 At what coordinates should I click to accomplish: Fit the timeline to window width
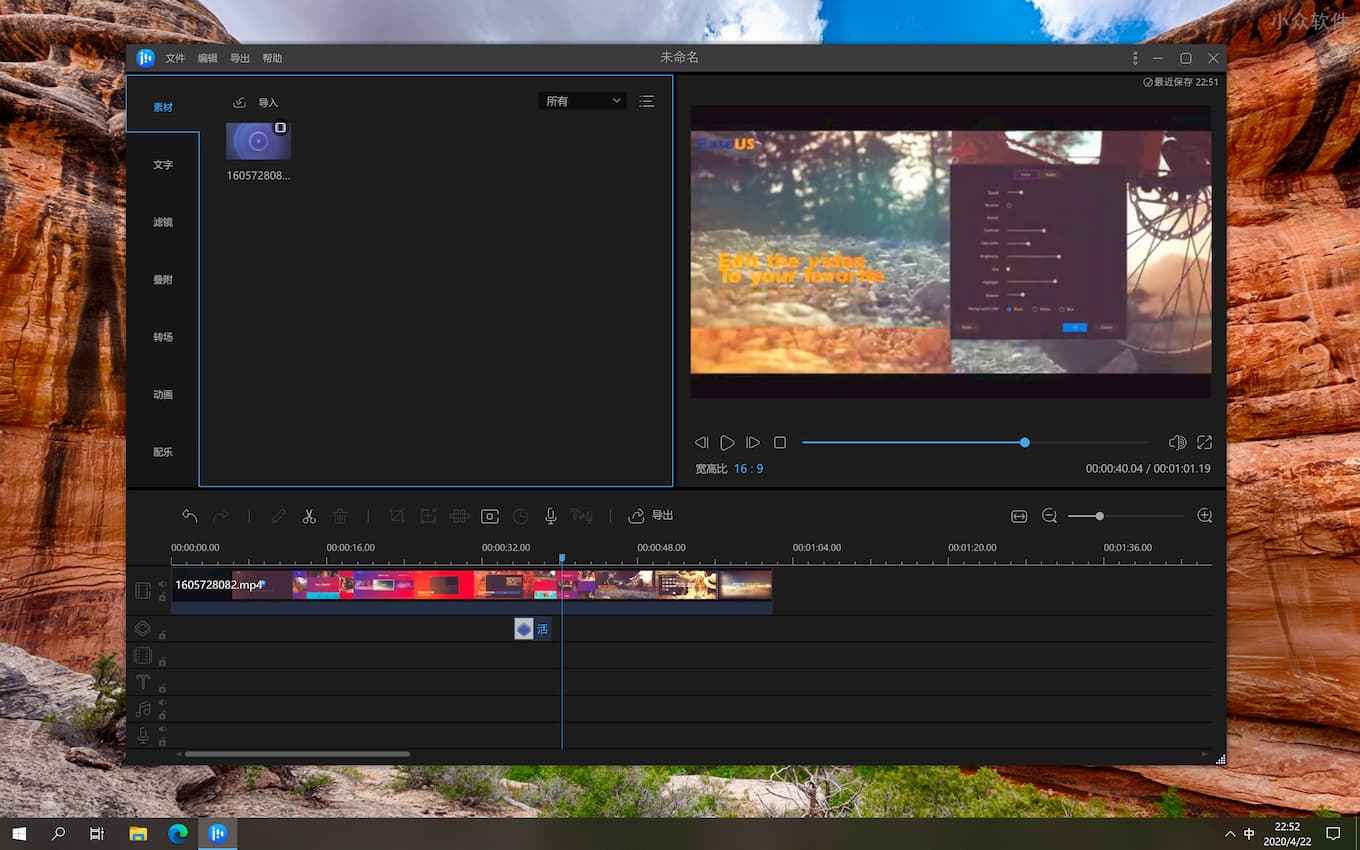pos(1019,516)
